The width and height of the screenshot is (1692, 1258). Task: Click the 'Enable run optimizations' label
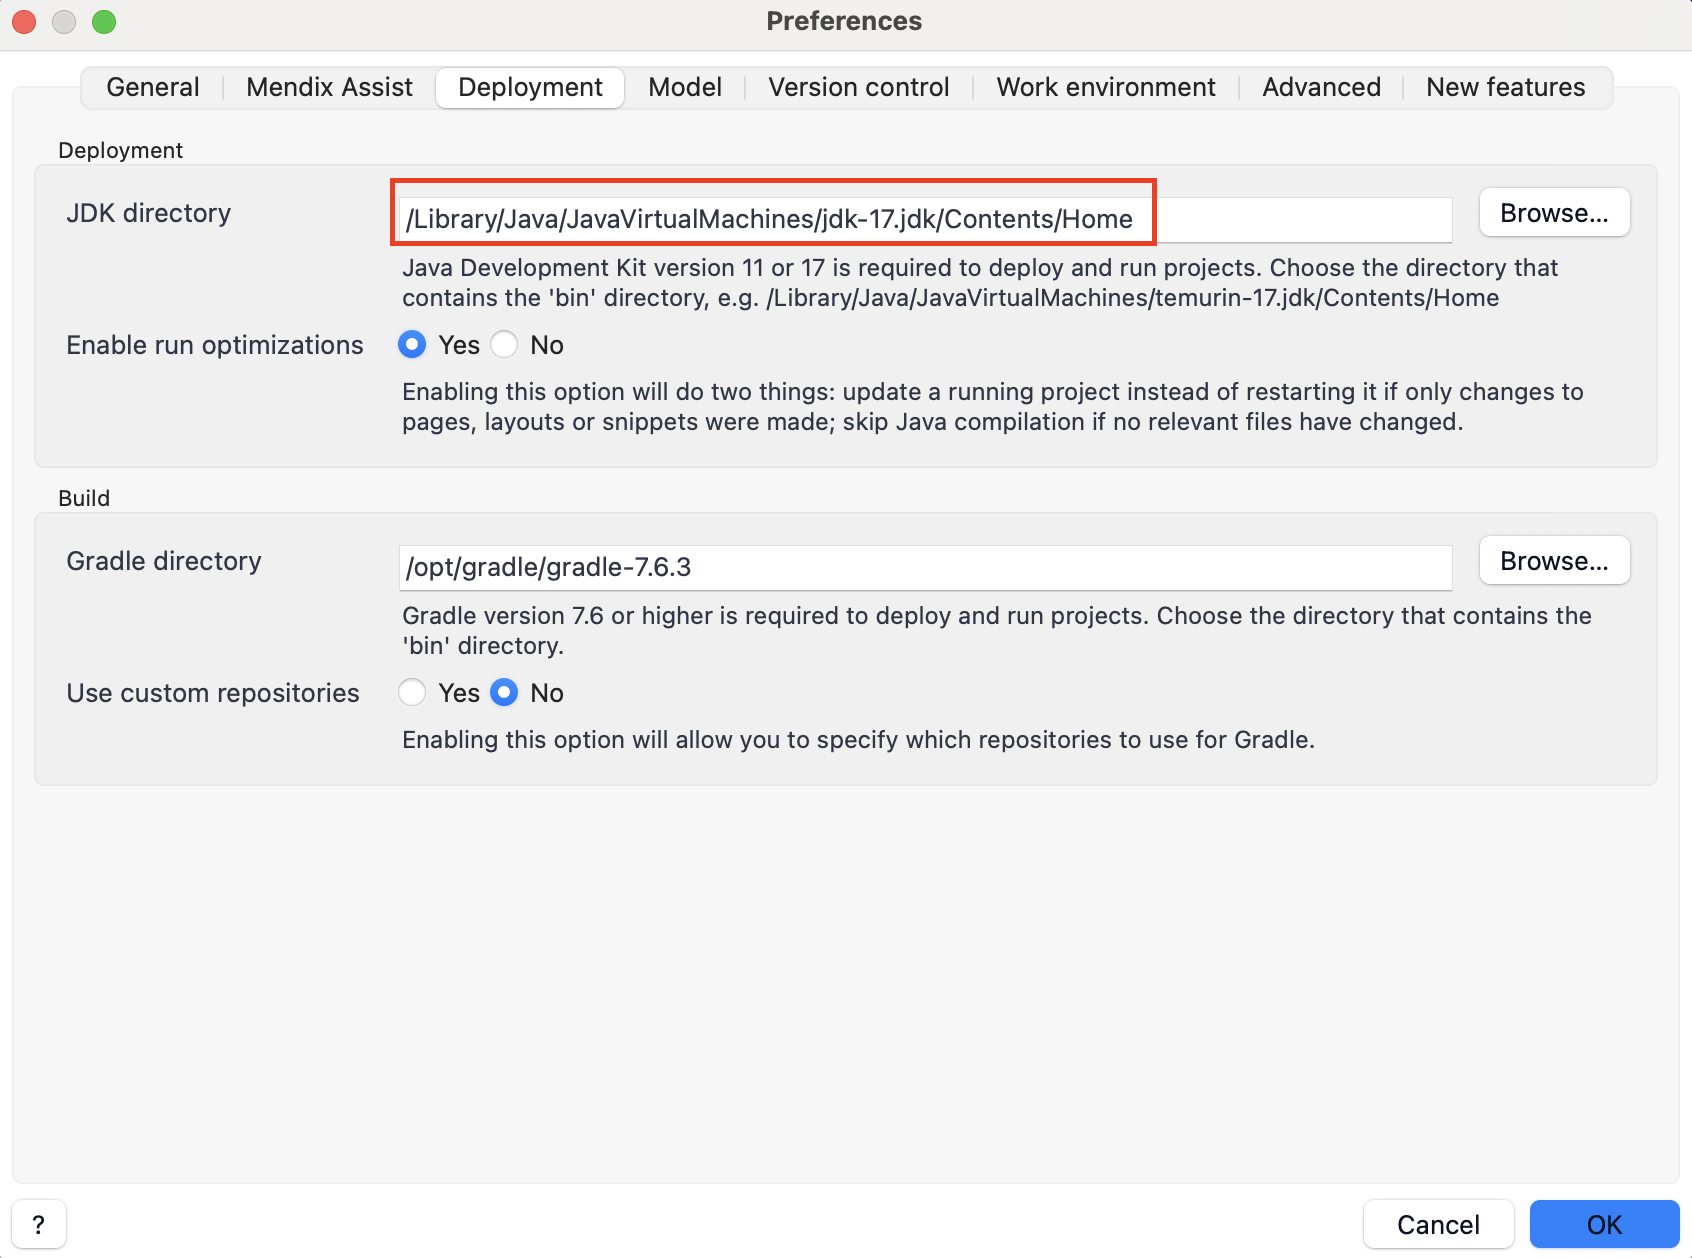(215, 345)
